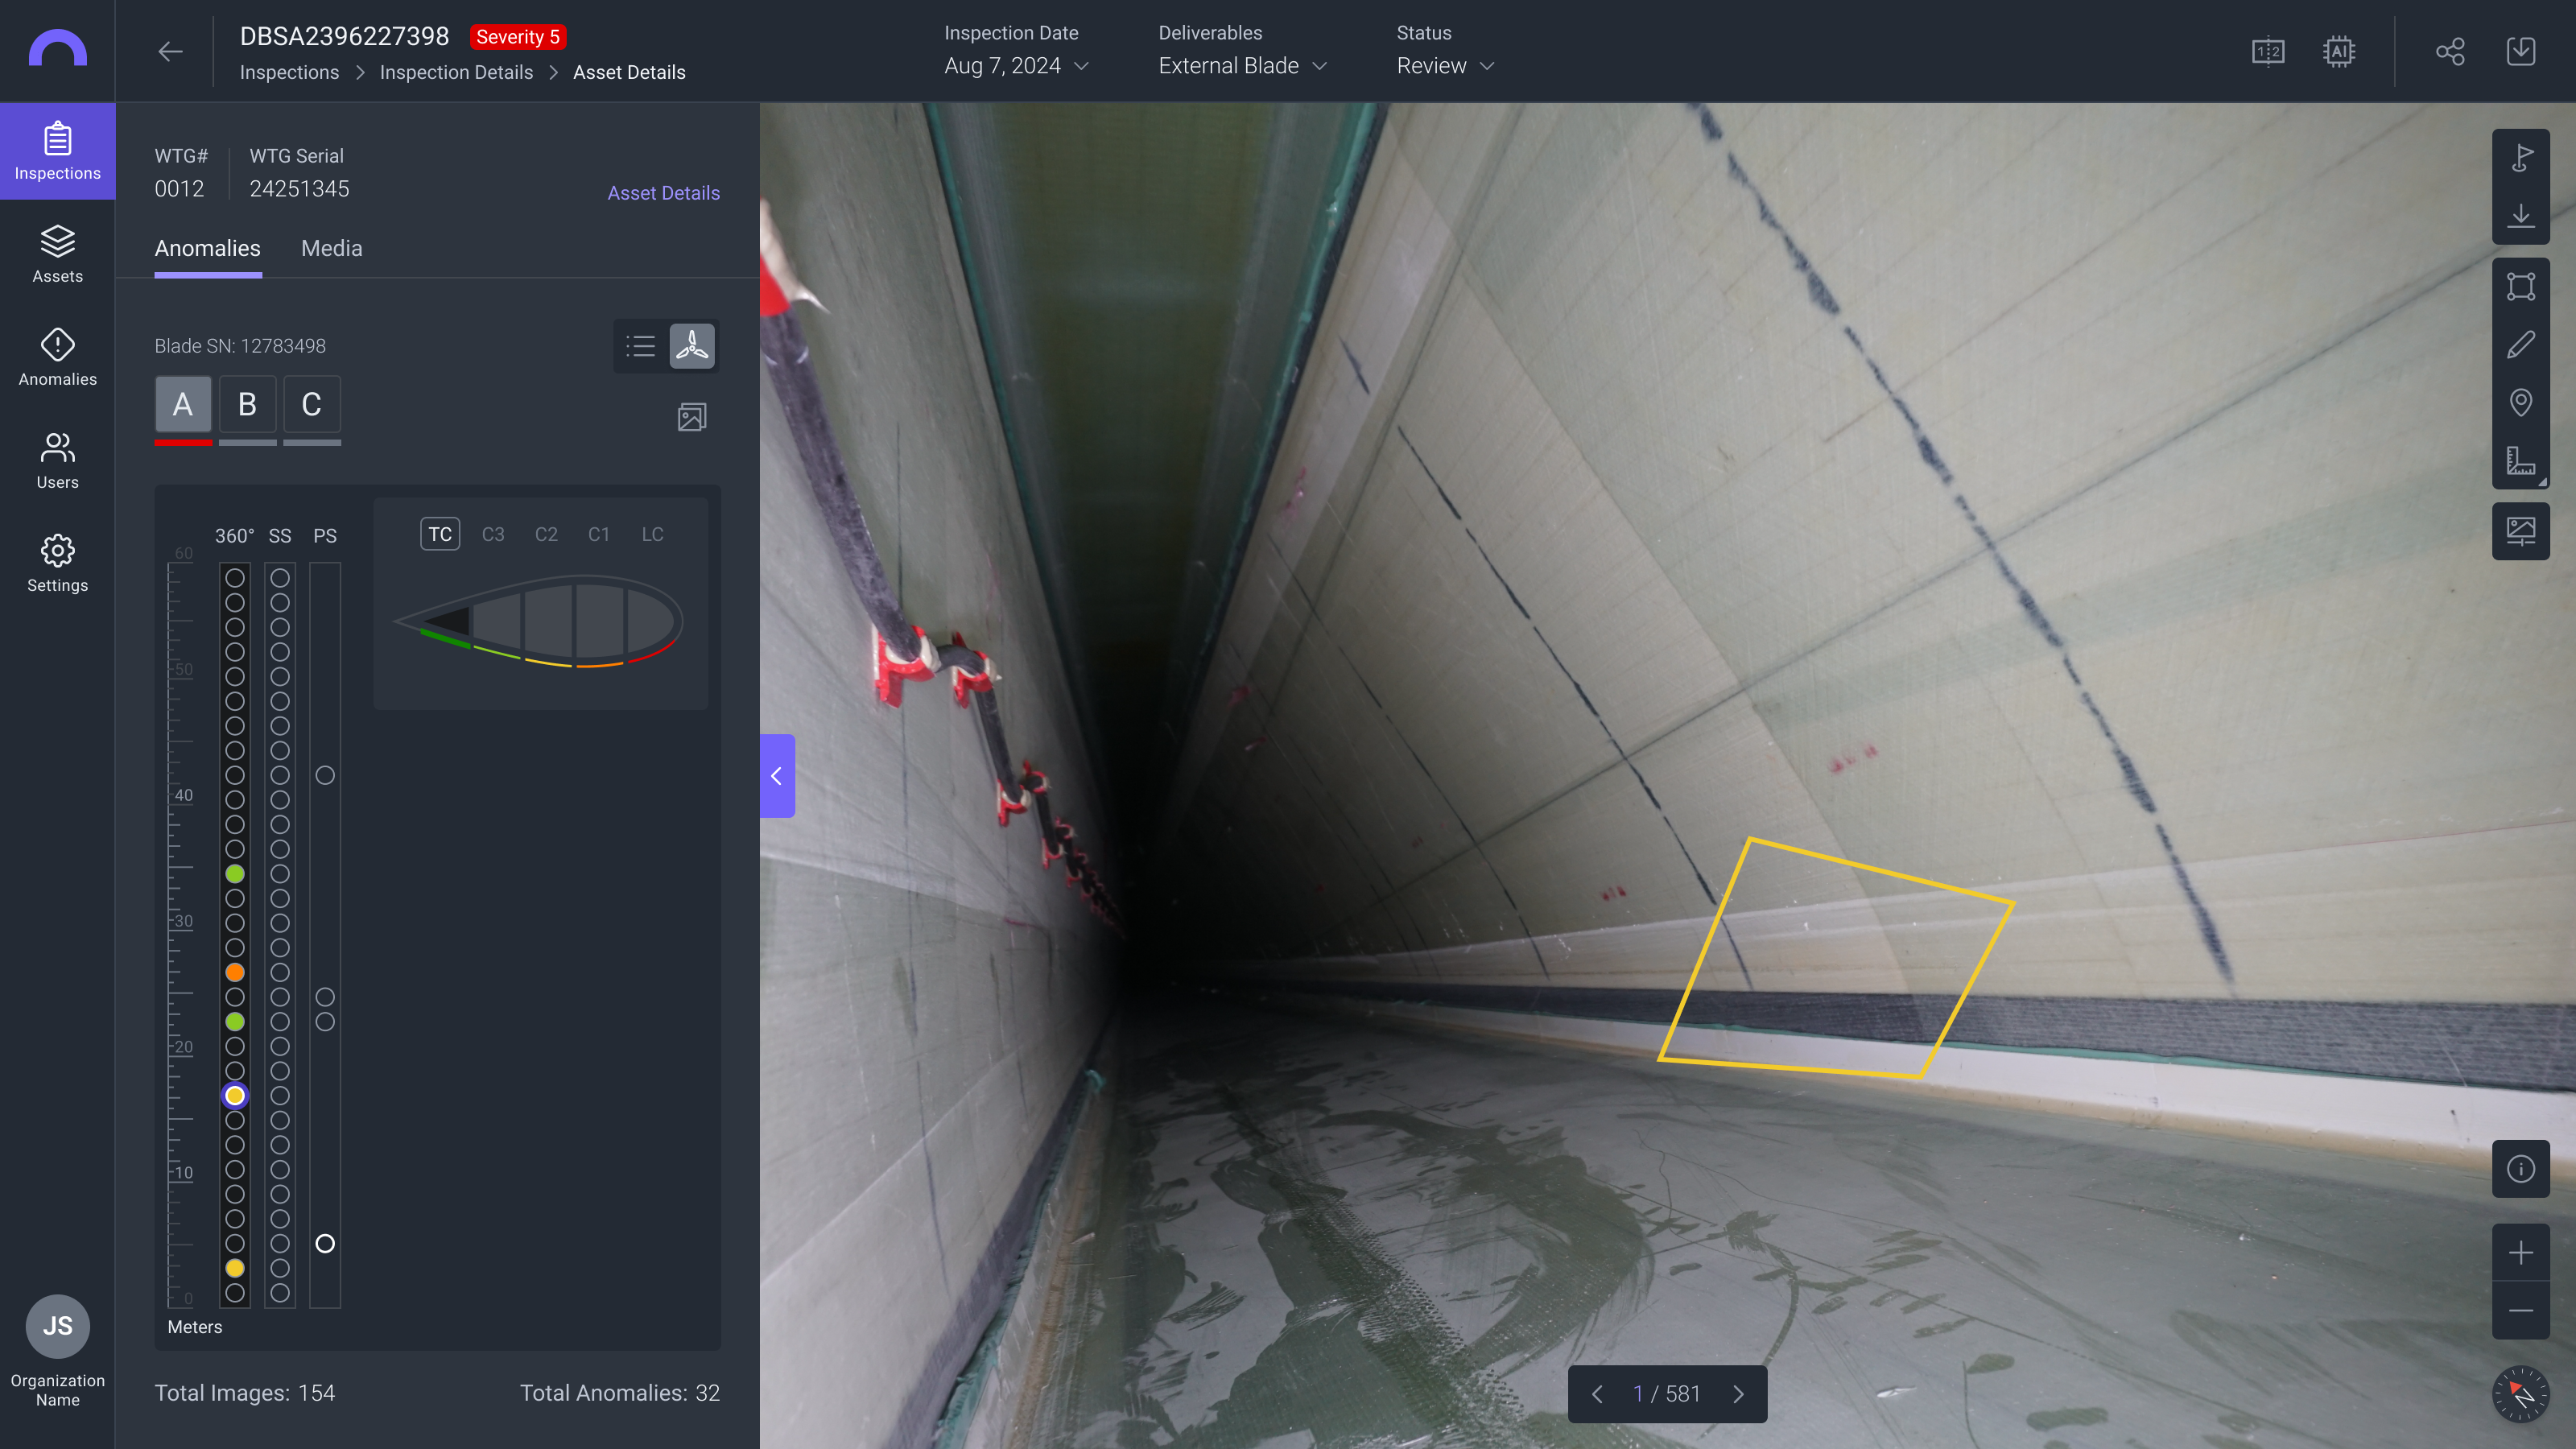Click the location pin tool

tap(2520, 402)
